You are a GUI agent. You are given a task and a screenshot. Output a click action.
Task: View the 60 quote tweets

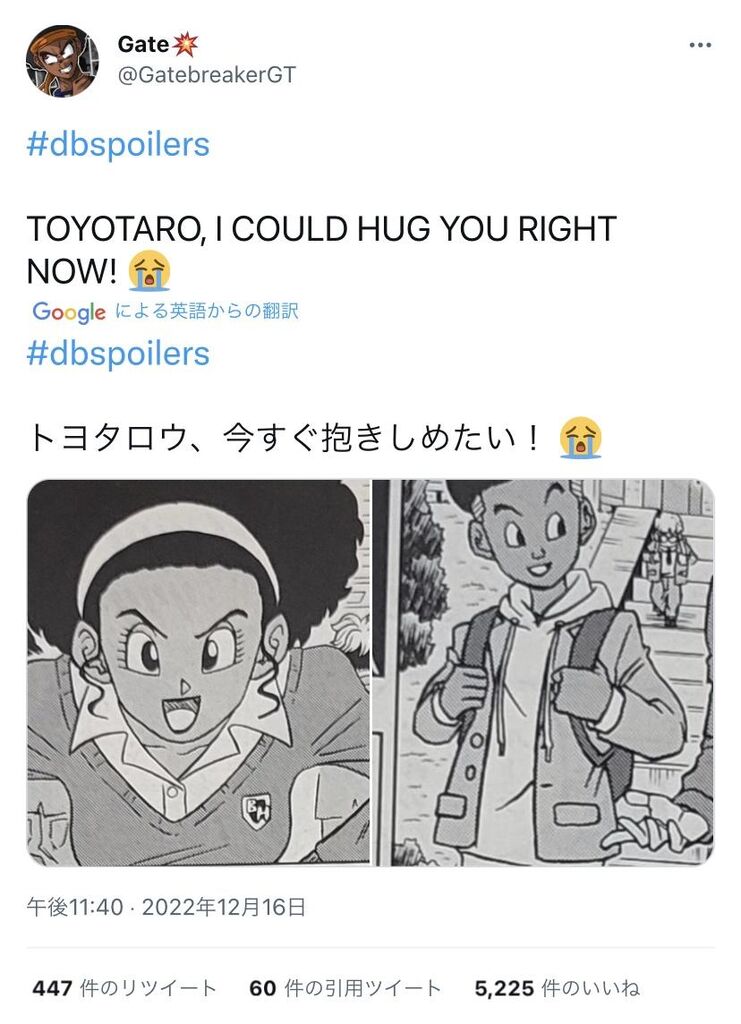coord(345,988)
